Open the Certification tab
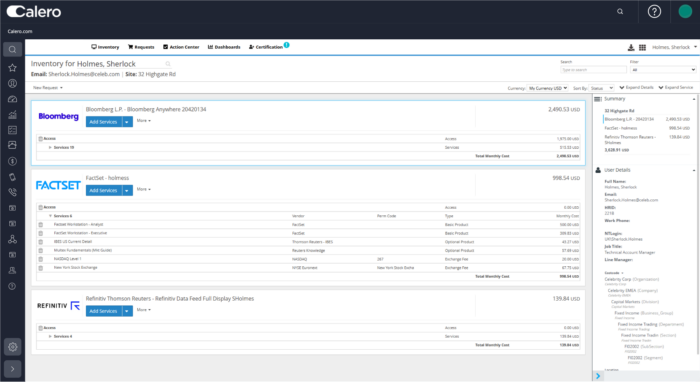 (266, 47)
